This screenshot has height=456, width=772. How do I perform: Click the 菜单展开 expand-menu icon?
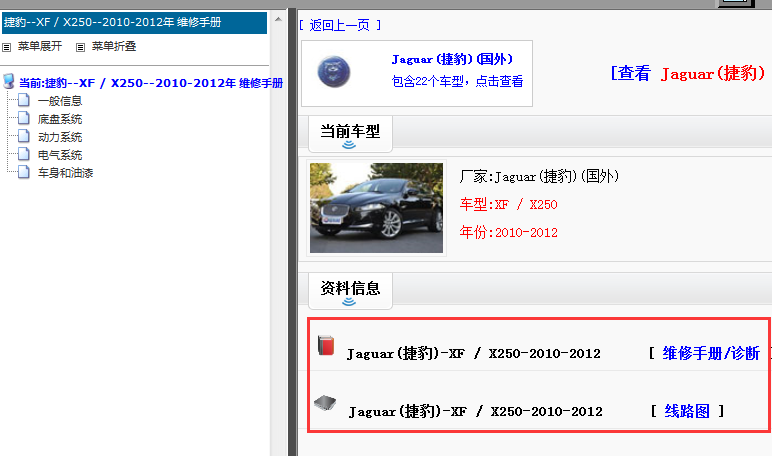[6, 47]
